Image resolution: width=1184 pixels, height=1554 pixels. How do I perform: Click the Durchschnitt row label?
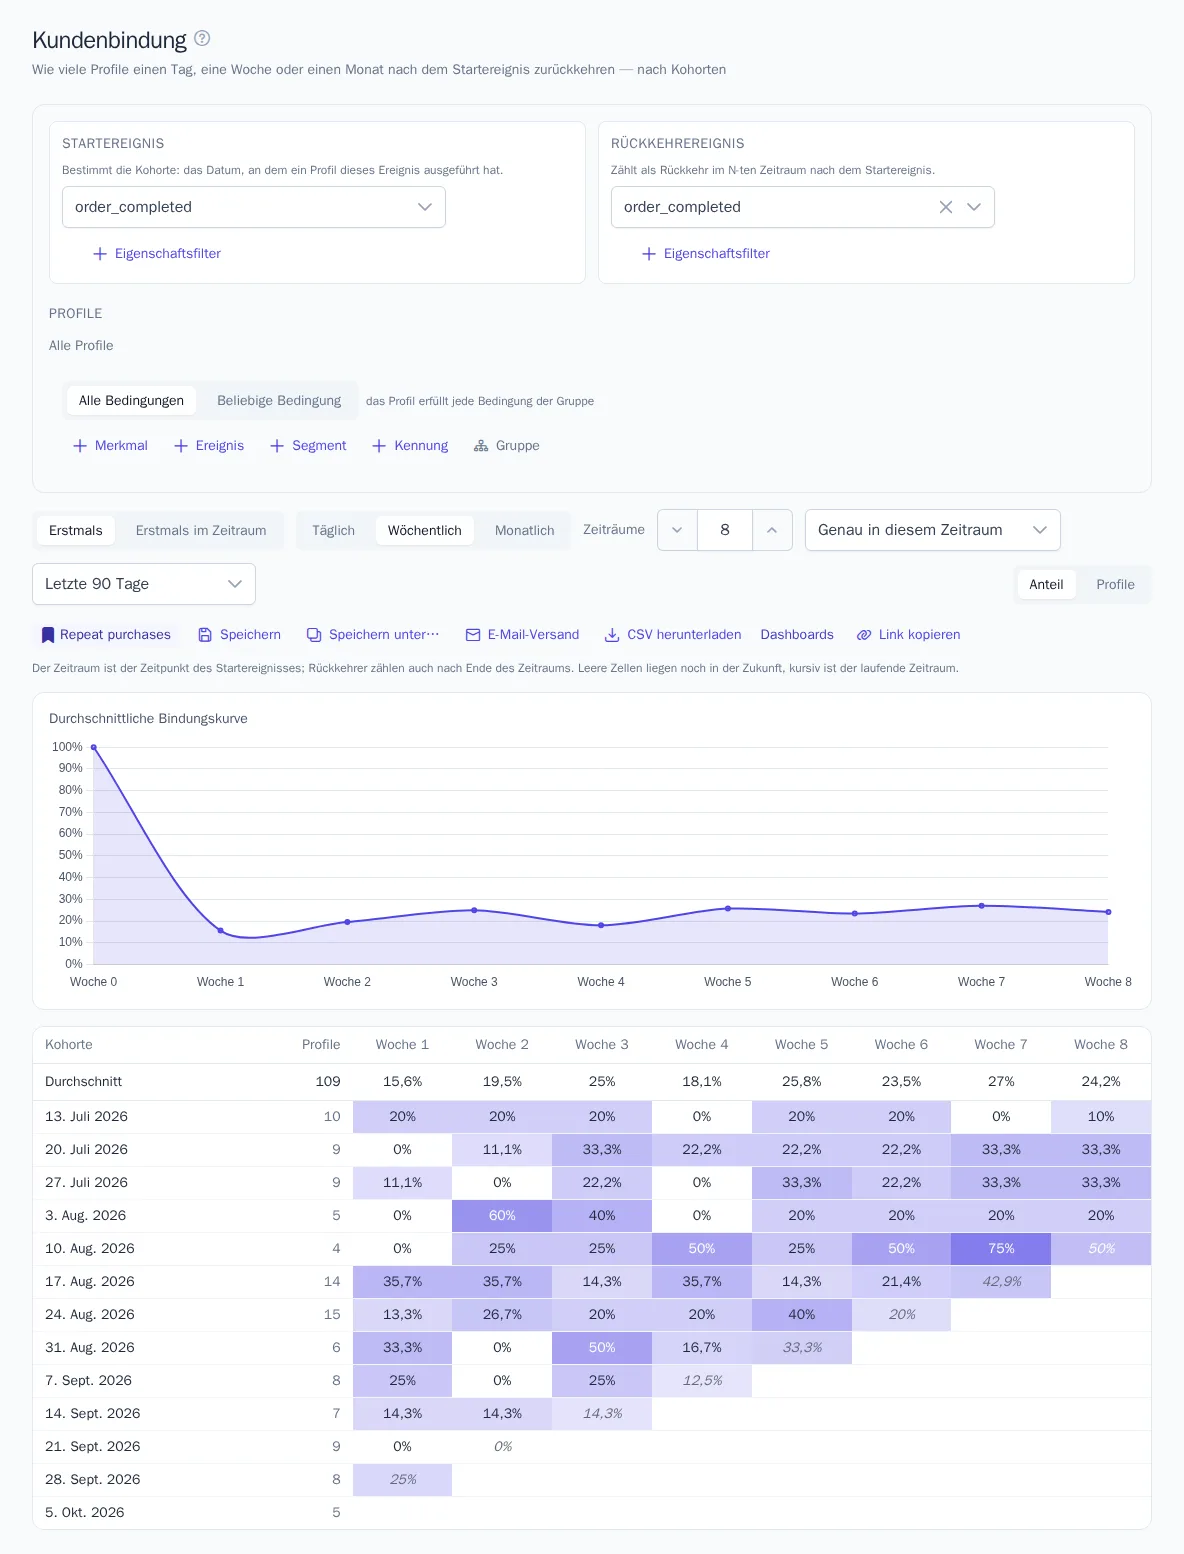(83, 1082)
